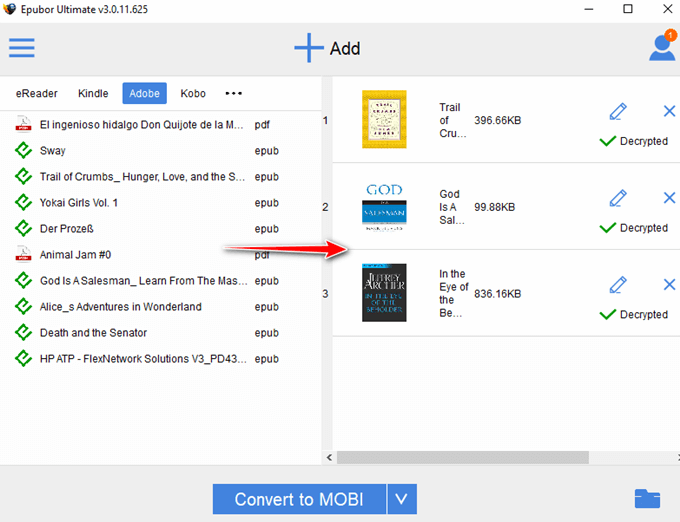Remove In the Eye of the Beholder from list

[669, 284]
